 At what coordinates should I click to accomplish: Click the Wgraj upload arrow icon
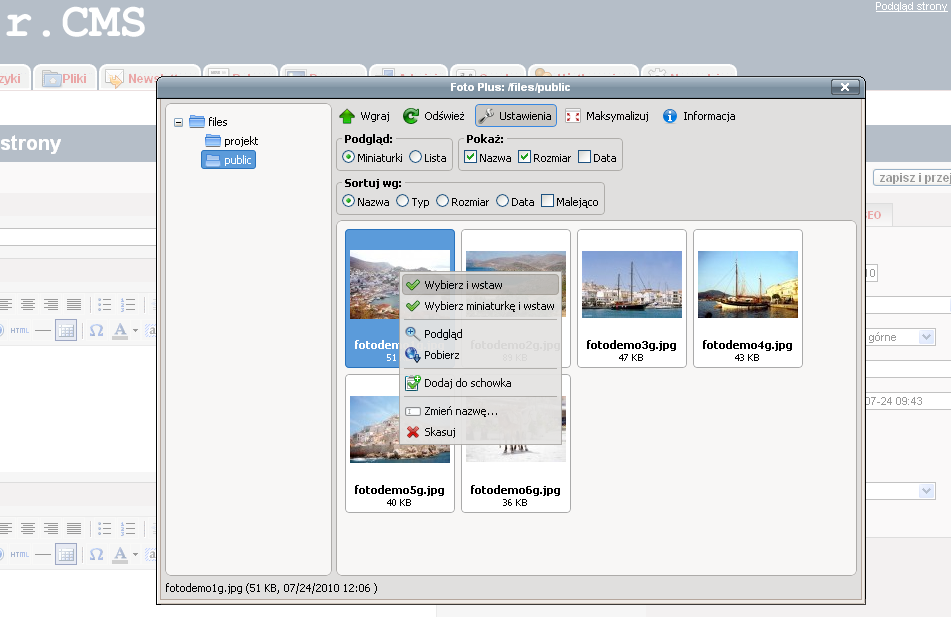coord(347,116)
